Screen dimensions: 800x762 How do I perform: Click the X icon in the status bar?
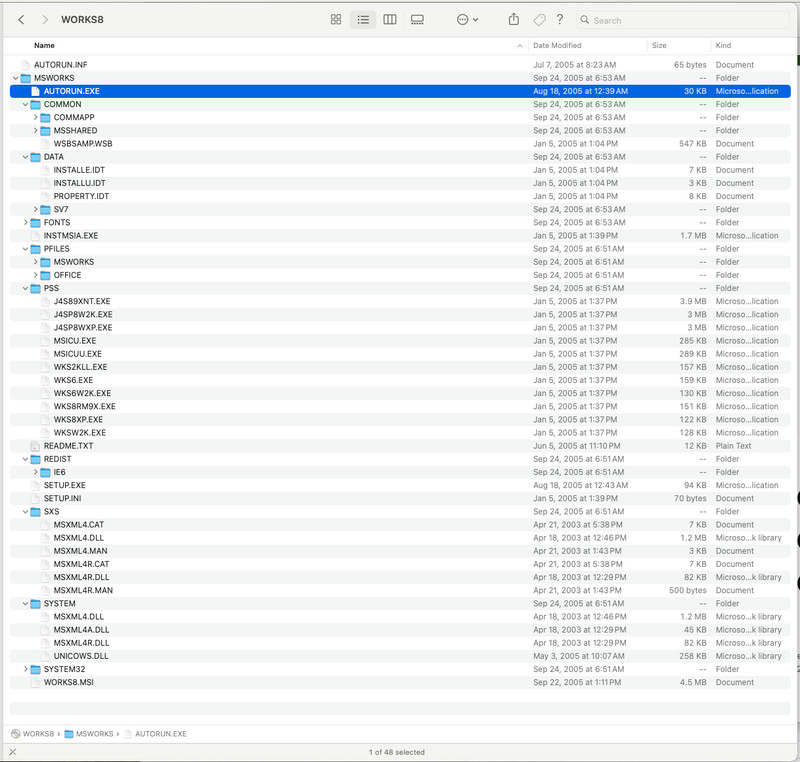13,752
